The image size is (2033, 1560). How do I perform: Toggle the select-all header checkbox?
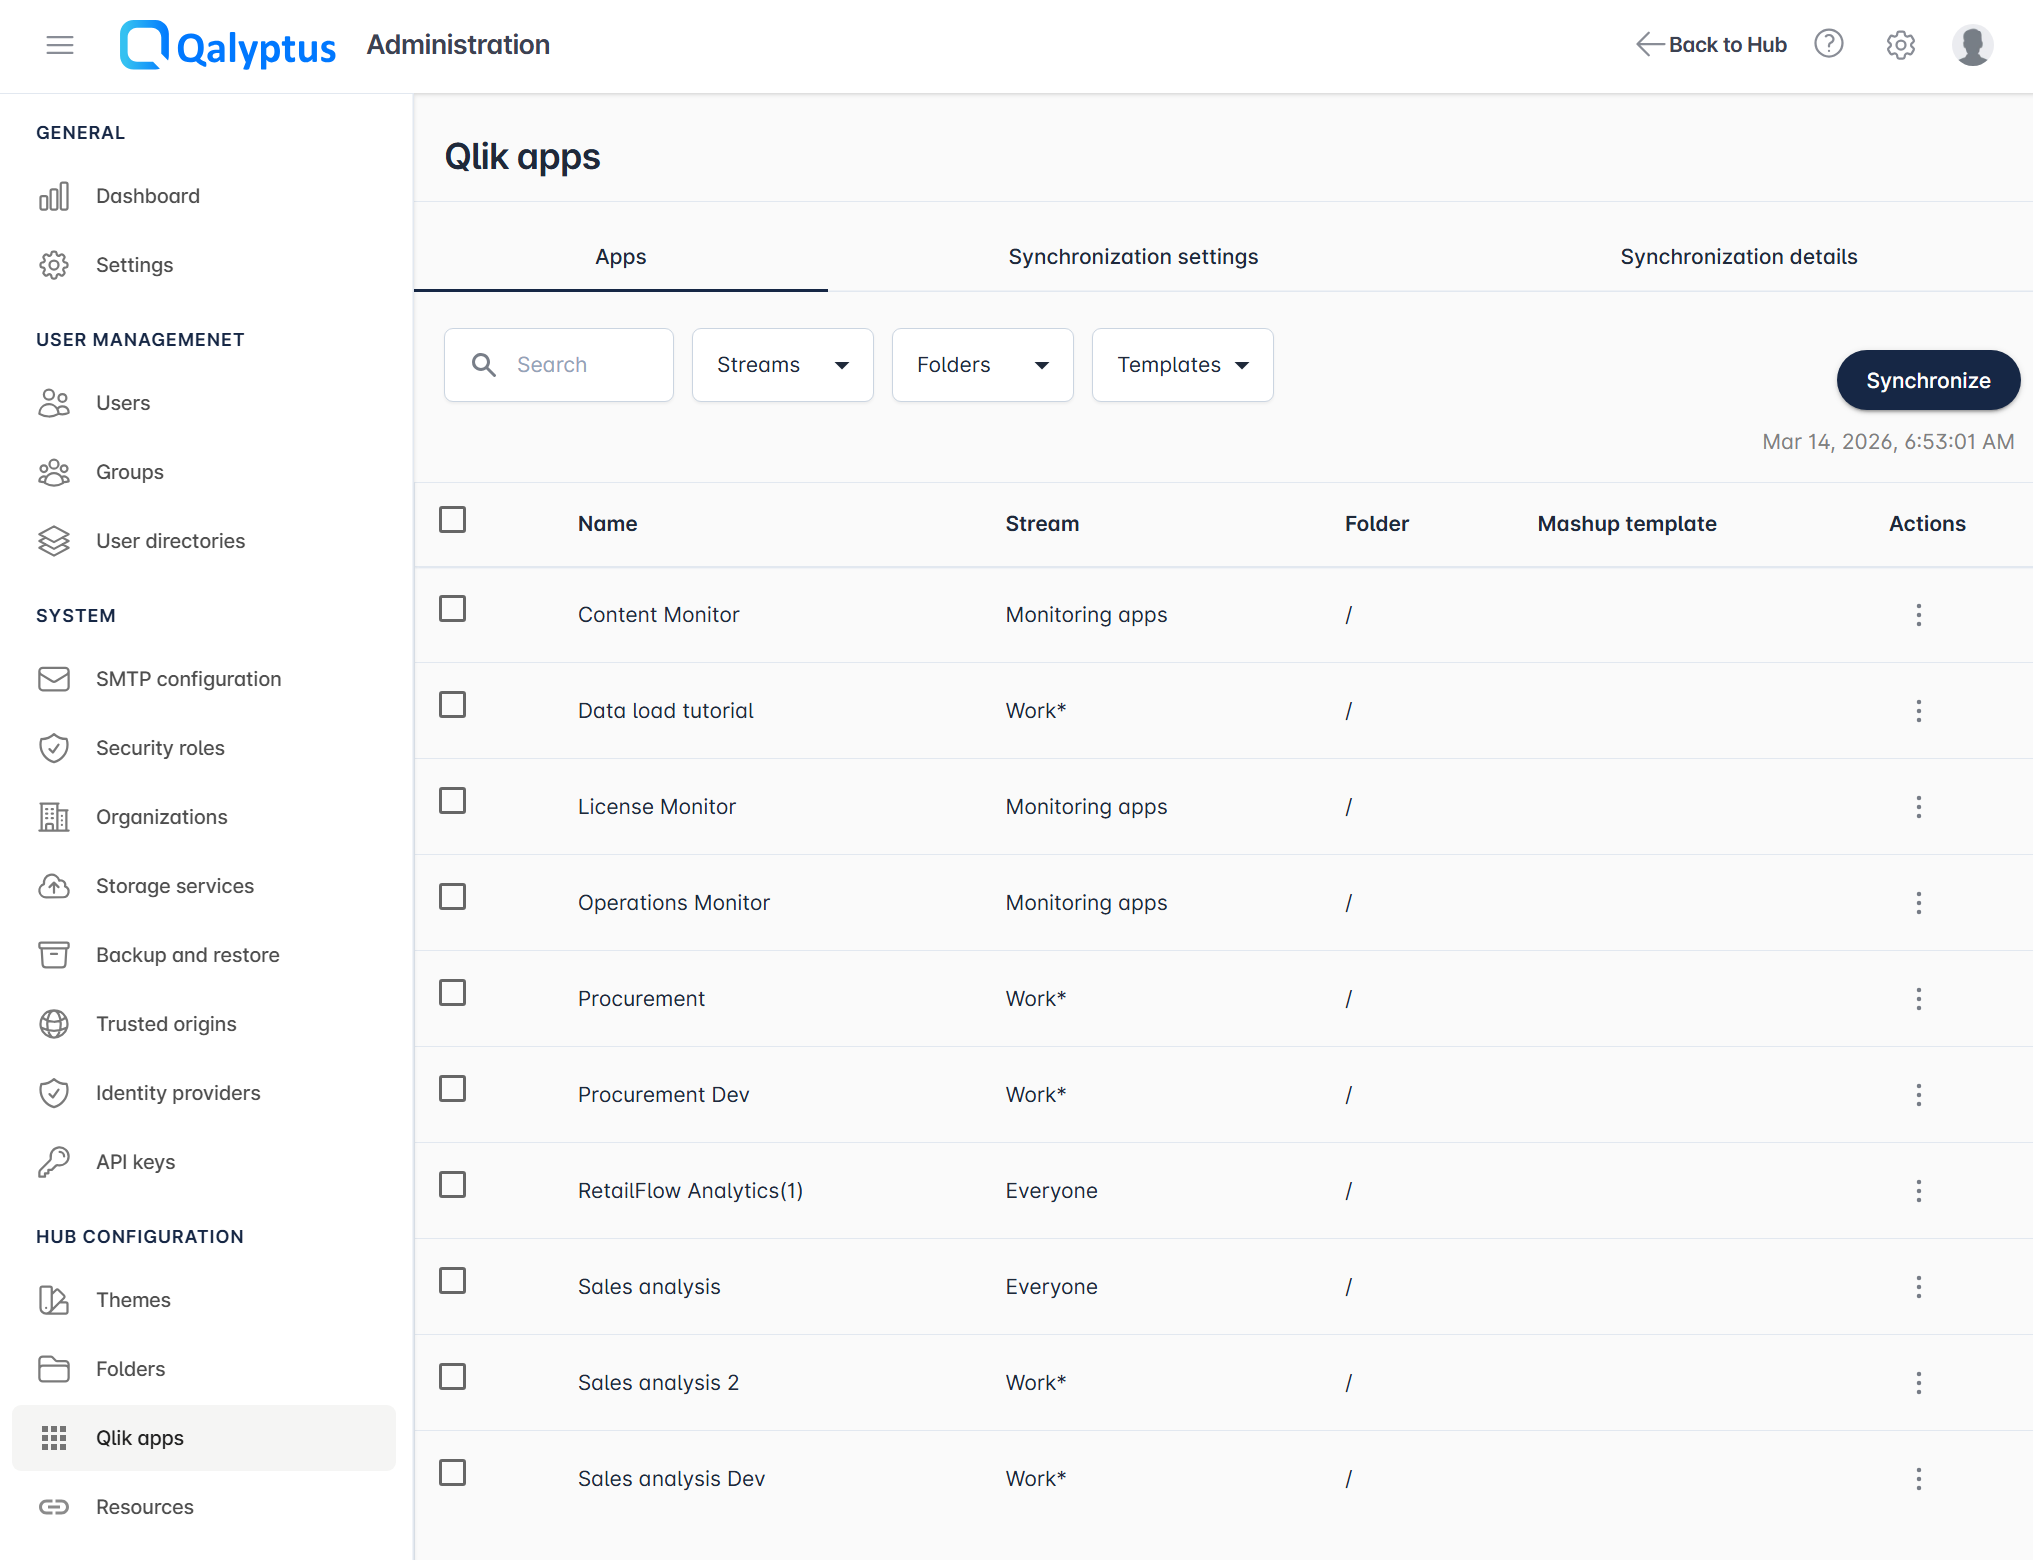pos(453,520)
